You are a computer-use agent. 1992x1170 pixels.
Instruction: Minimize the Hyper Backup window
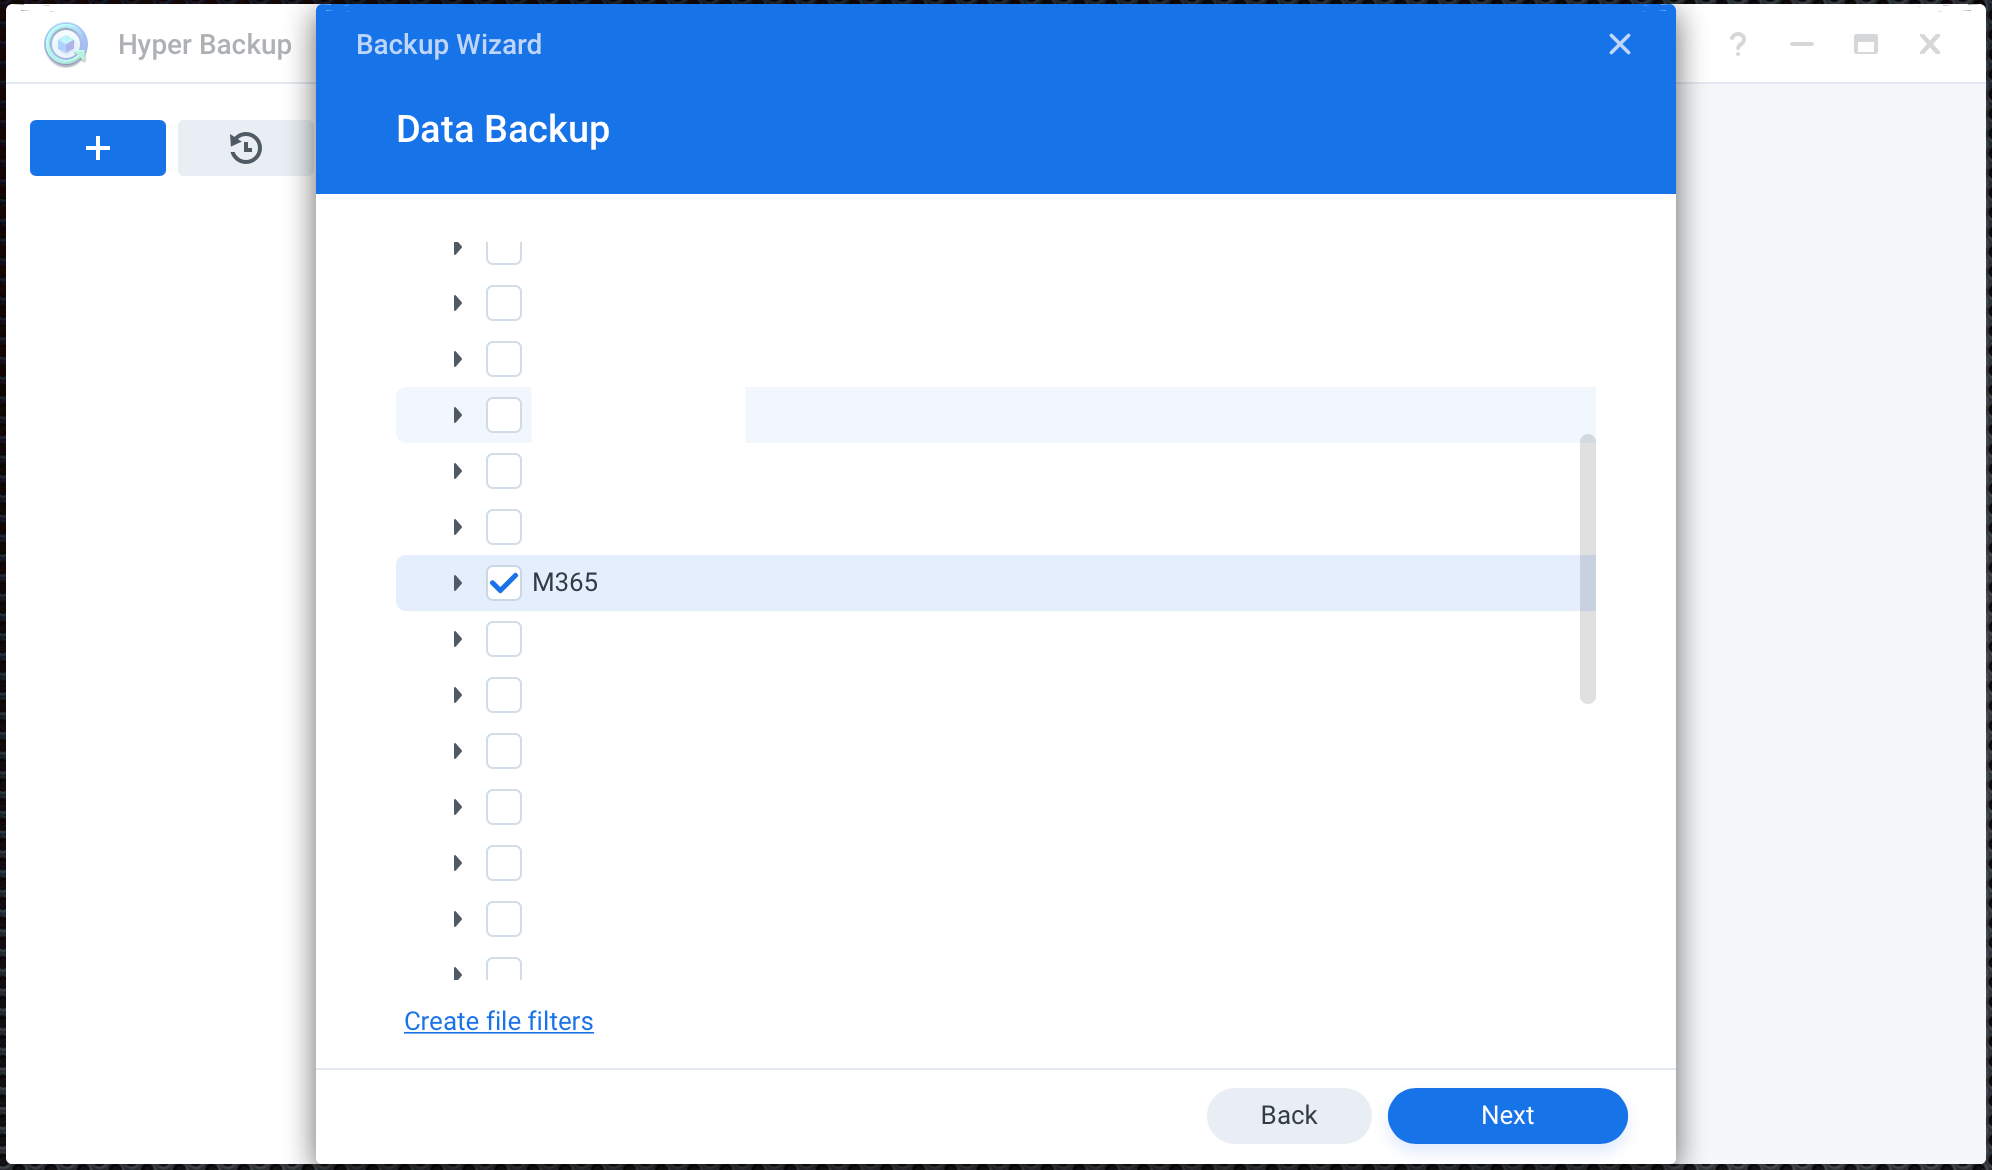(1802, 44)
